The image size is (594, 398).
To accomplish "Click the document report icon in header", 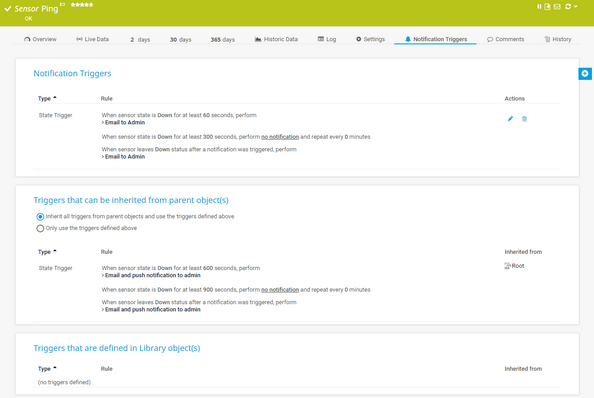I will 547,6.
